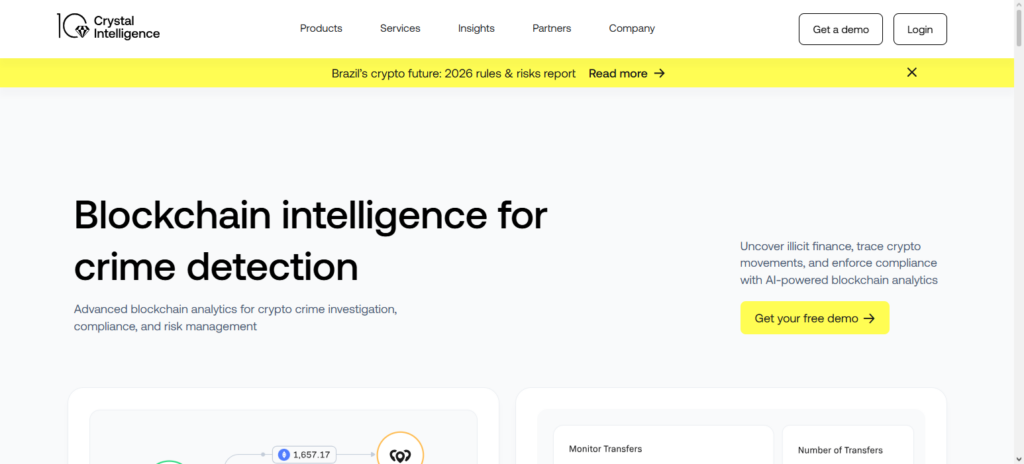1024x464 pixels.
Task: Open the Company menu
Action: [632, 29]
